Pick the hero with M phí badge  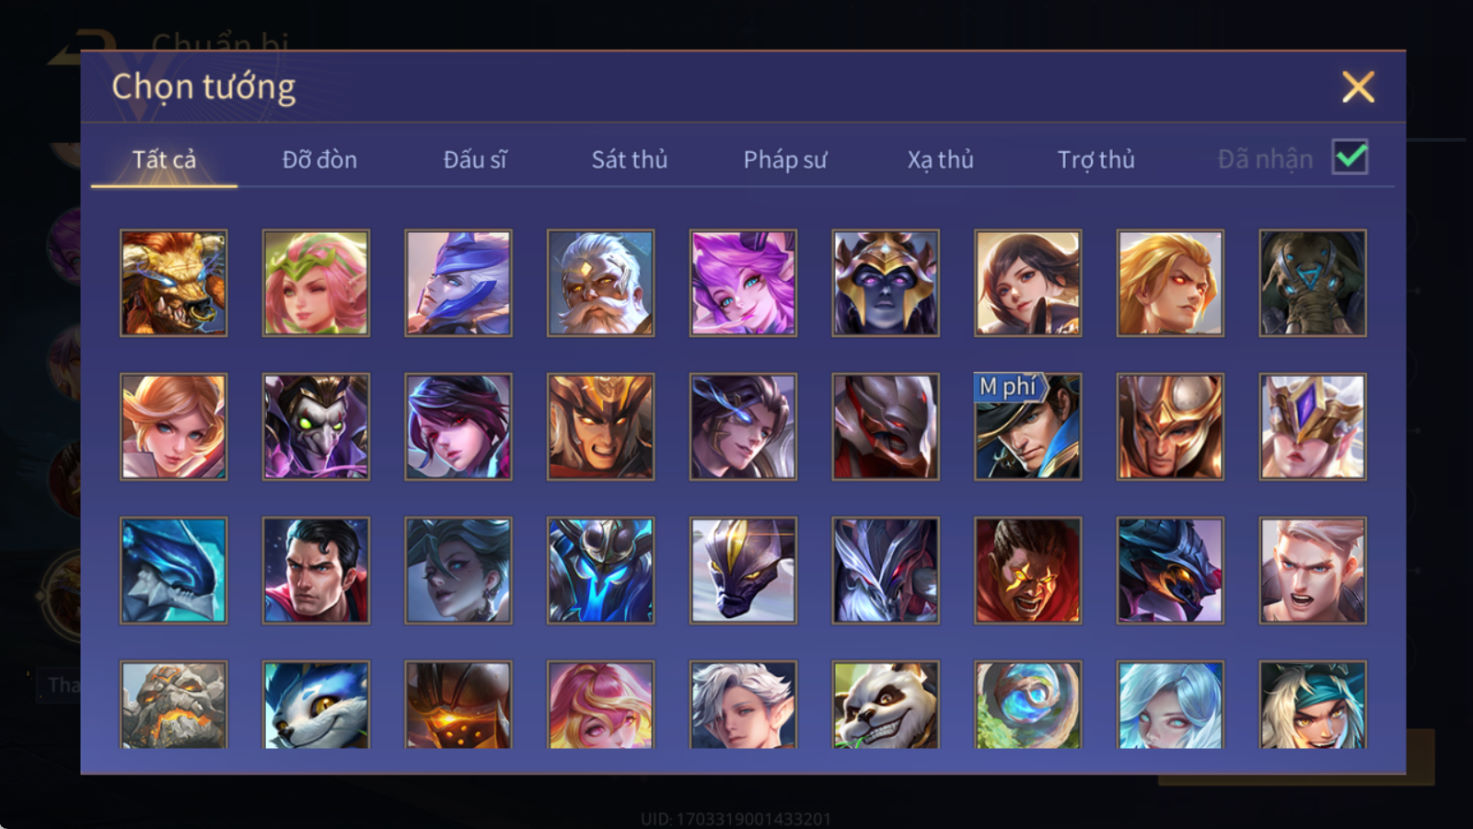click(1028, 427)
